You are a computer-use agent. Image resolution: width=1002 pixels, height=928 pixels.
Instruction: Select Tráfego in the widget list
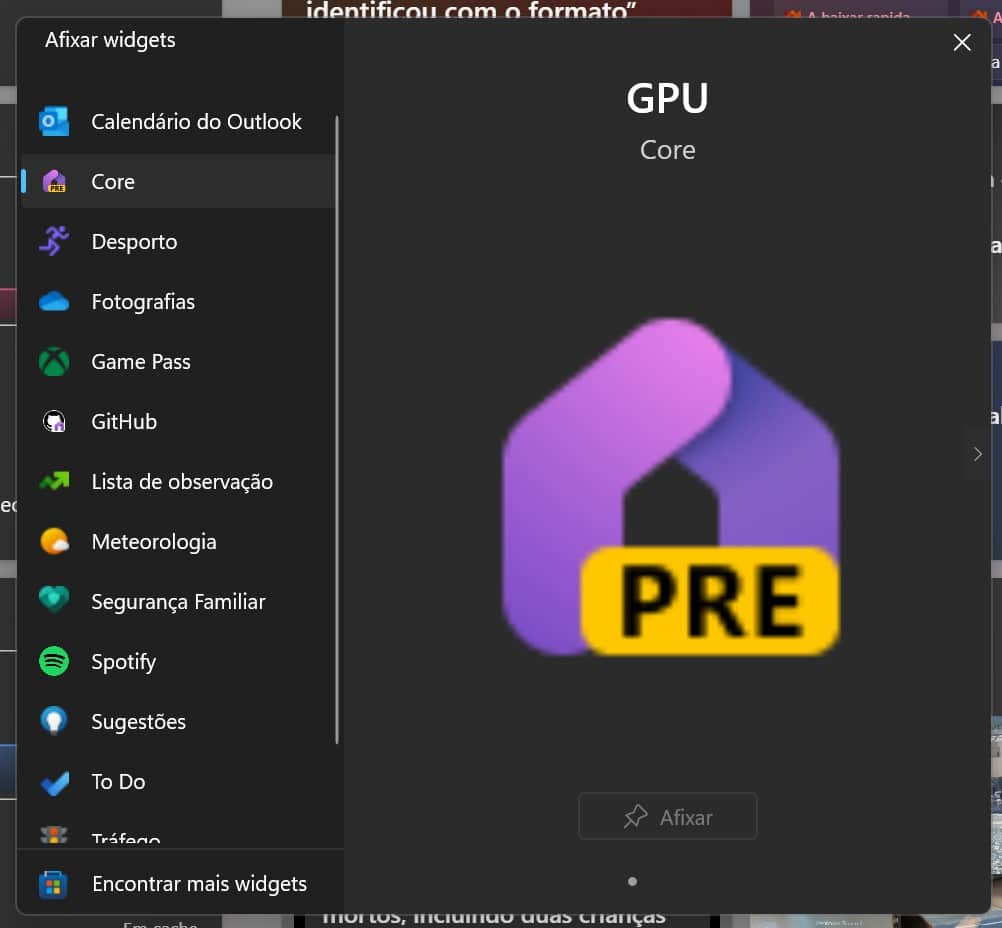coord(126,838)
